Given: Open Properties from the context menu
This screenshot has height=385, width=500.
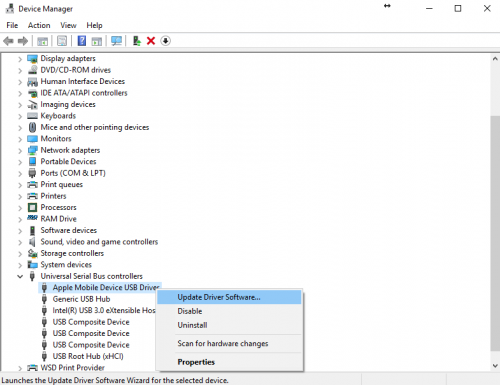Looking at the screenshot, I should coord(229,362).
